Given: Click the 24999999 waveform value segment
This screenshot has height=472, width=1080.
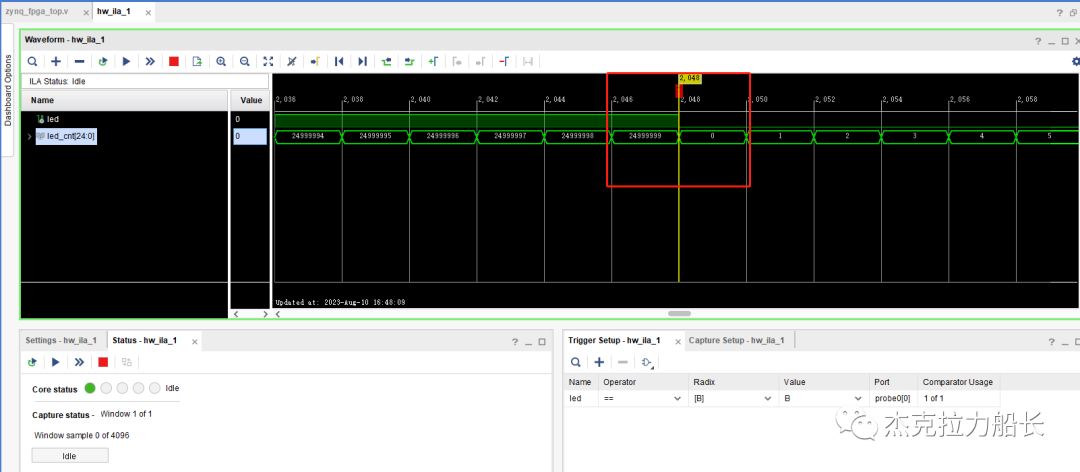Looking at the screenshot, I should point(645,136).
